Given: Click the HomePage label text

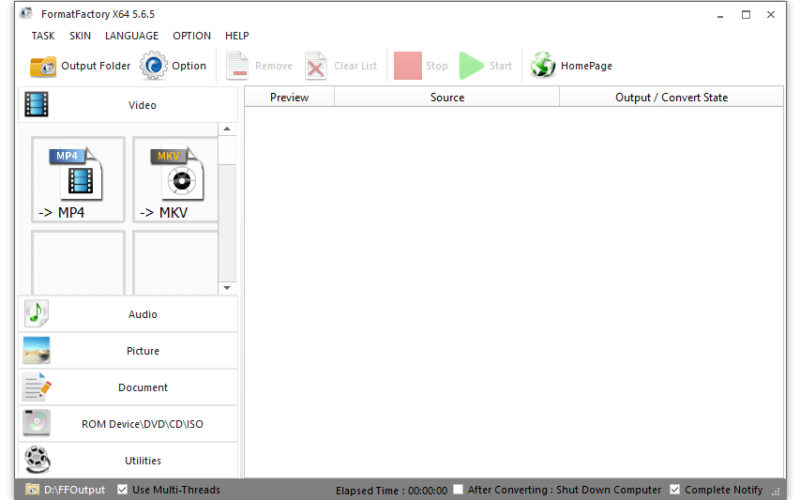Looking at the screenshot, I should pyautogui.click(x=586, y=66).
